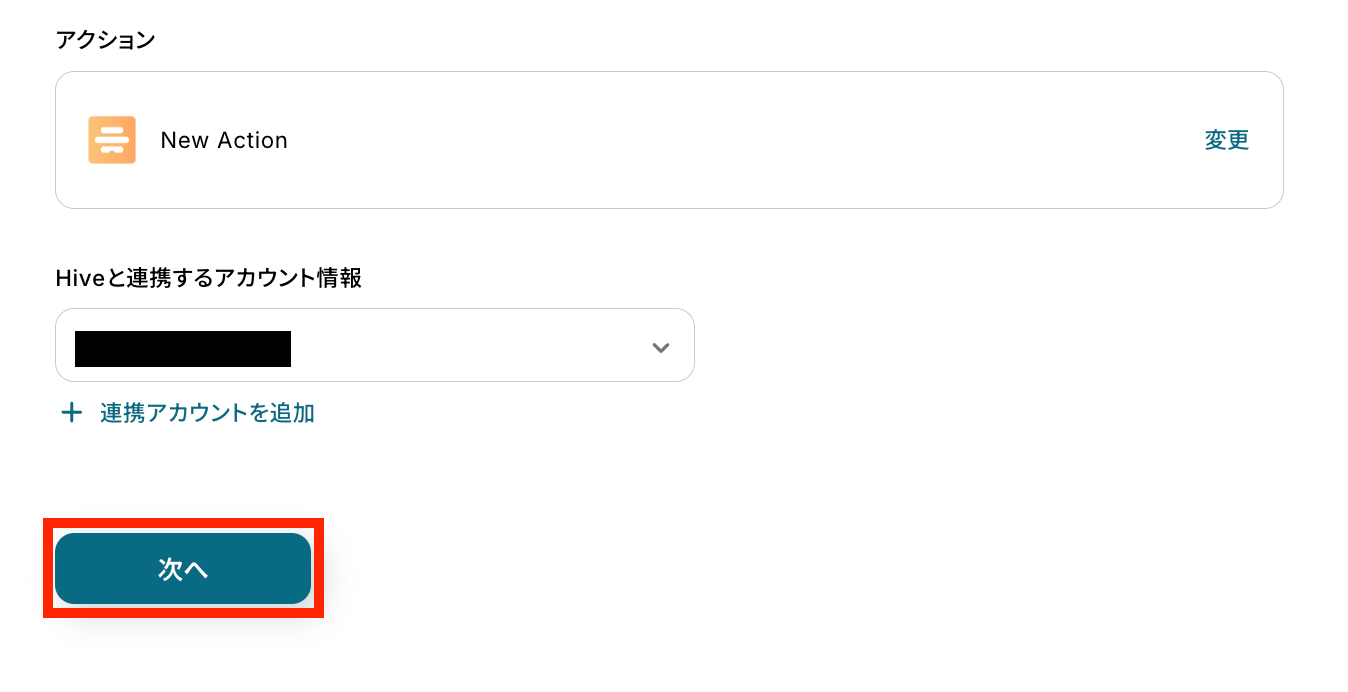The height and width of the screenshot is (692, 1348).
Task: Click the left edge of 次へ button
Action: (x=64, y=569)
